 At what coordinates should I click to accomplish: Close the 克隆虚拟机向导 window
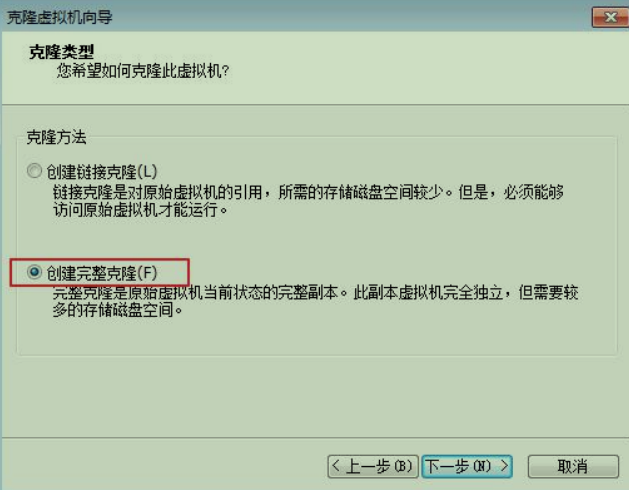click(x=610, y=17)
